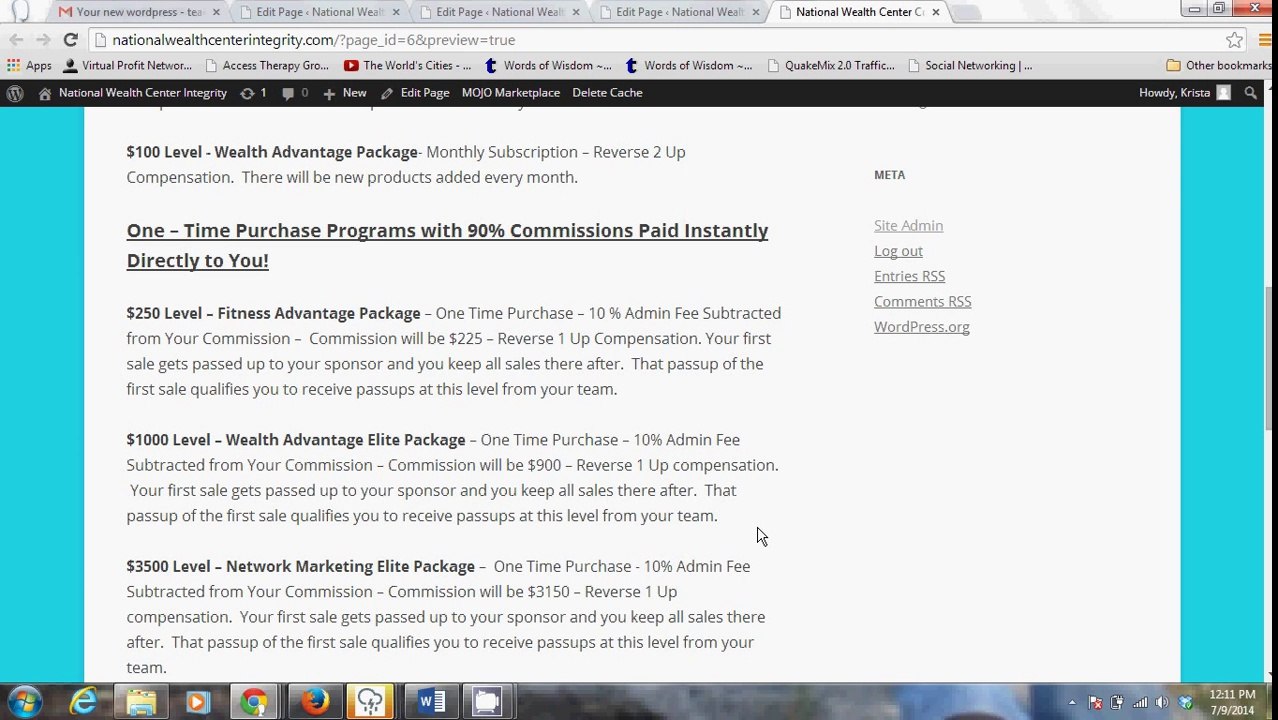Switch to the third Edit Page tab

pyautogui.click(x=680, y=12)
